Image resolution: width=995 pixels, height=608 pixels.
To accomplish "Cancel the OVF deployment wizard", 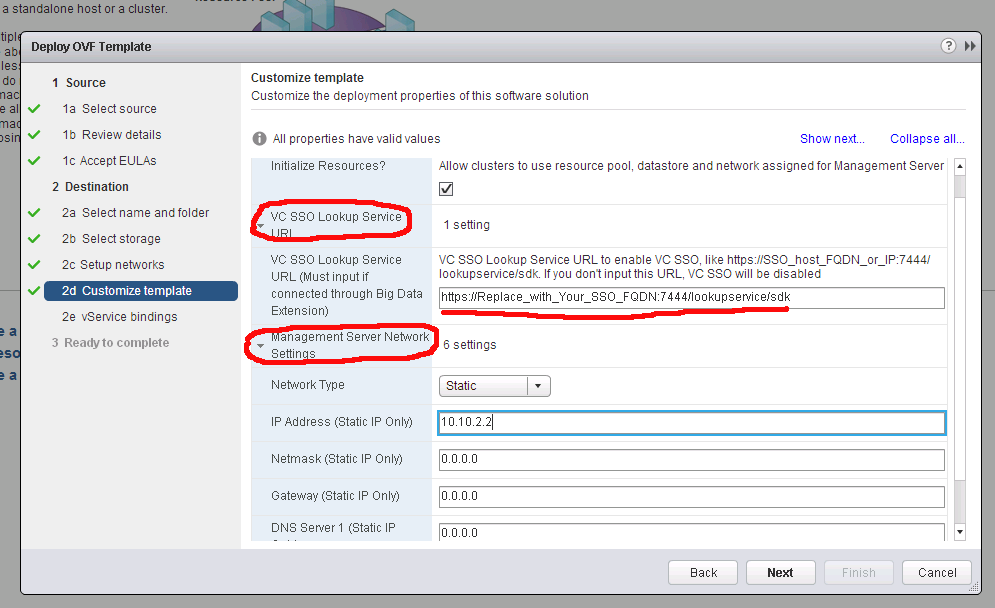I will 937,573.
